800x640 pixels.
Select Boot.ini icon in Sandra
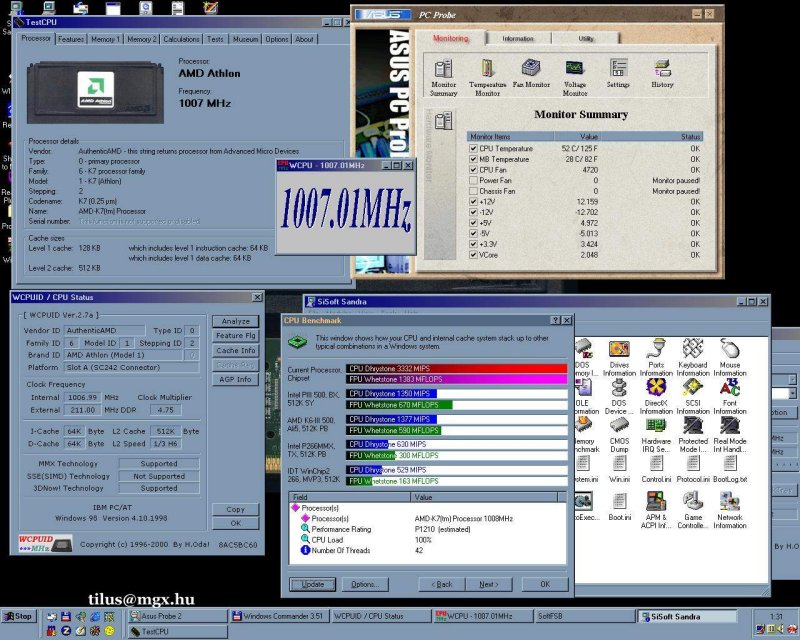[x=619, y=507]
